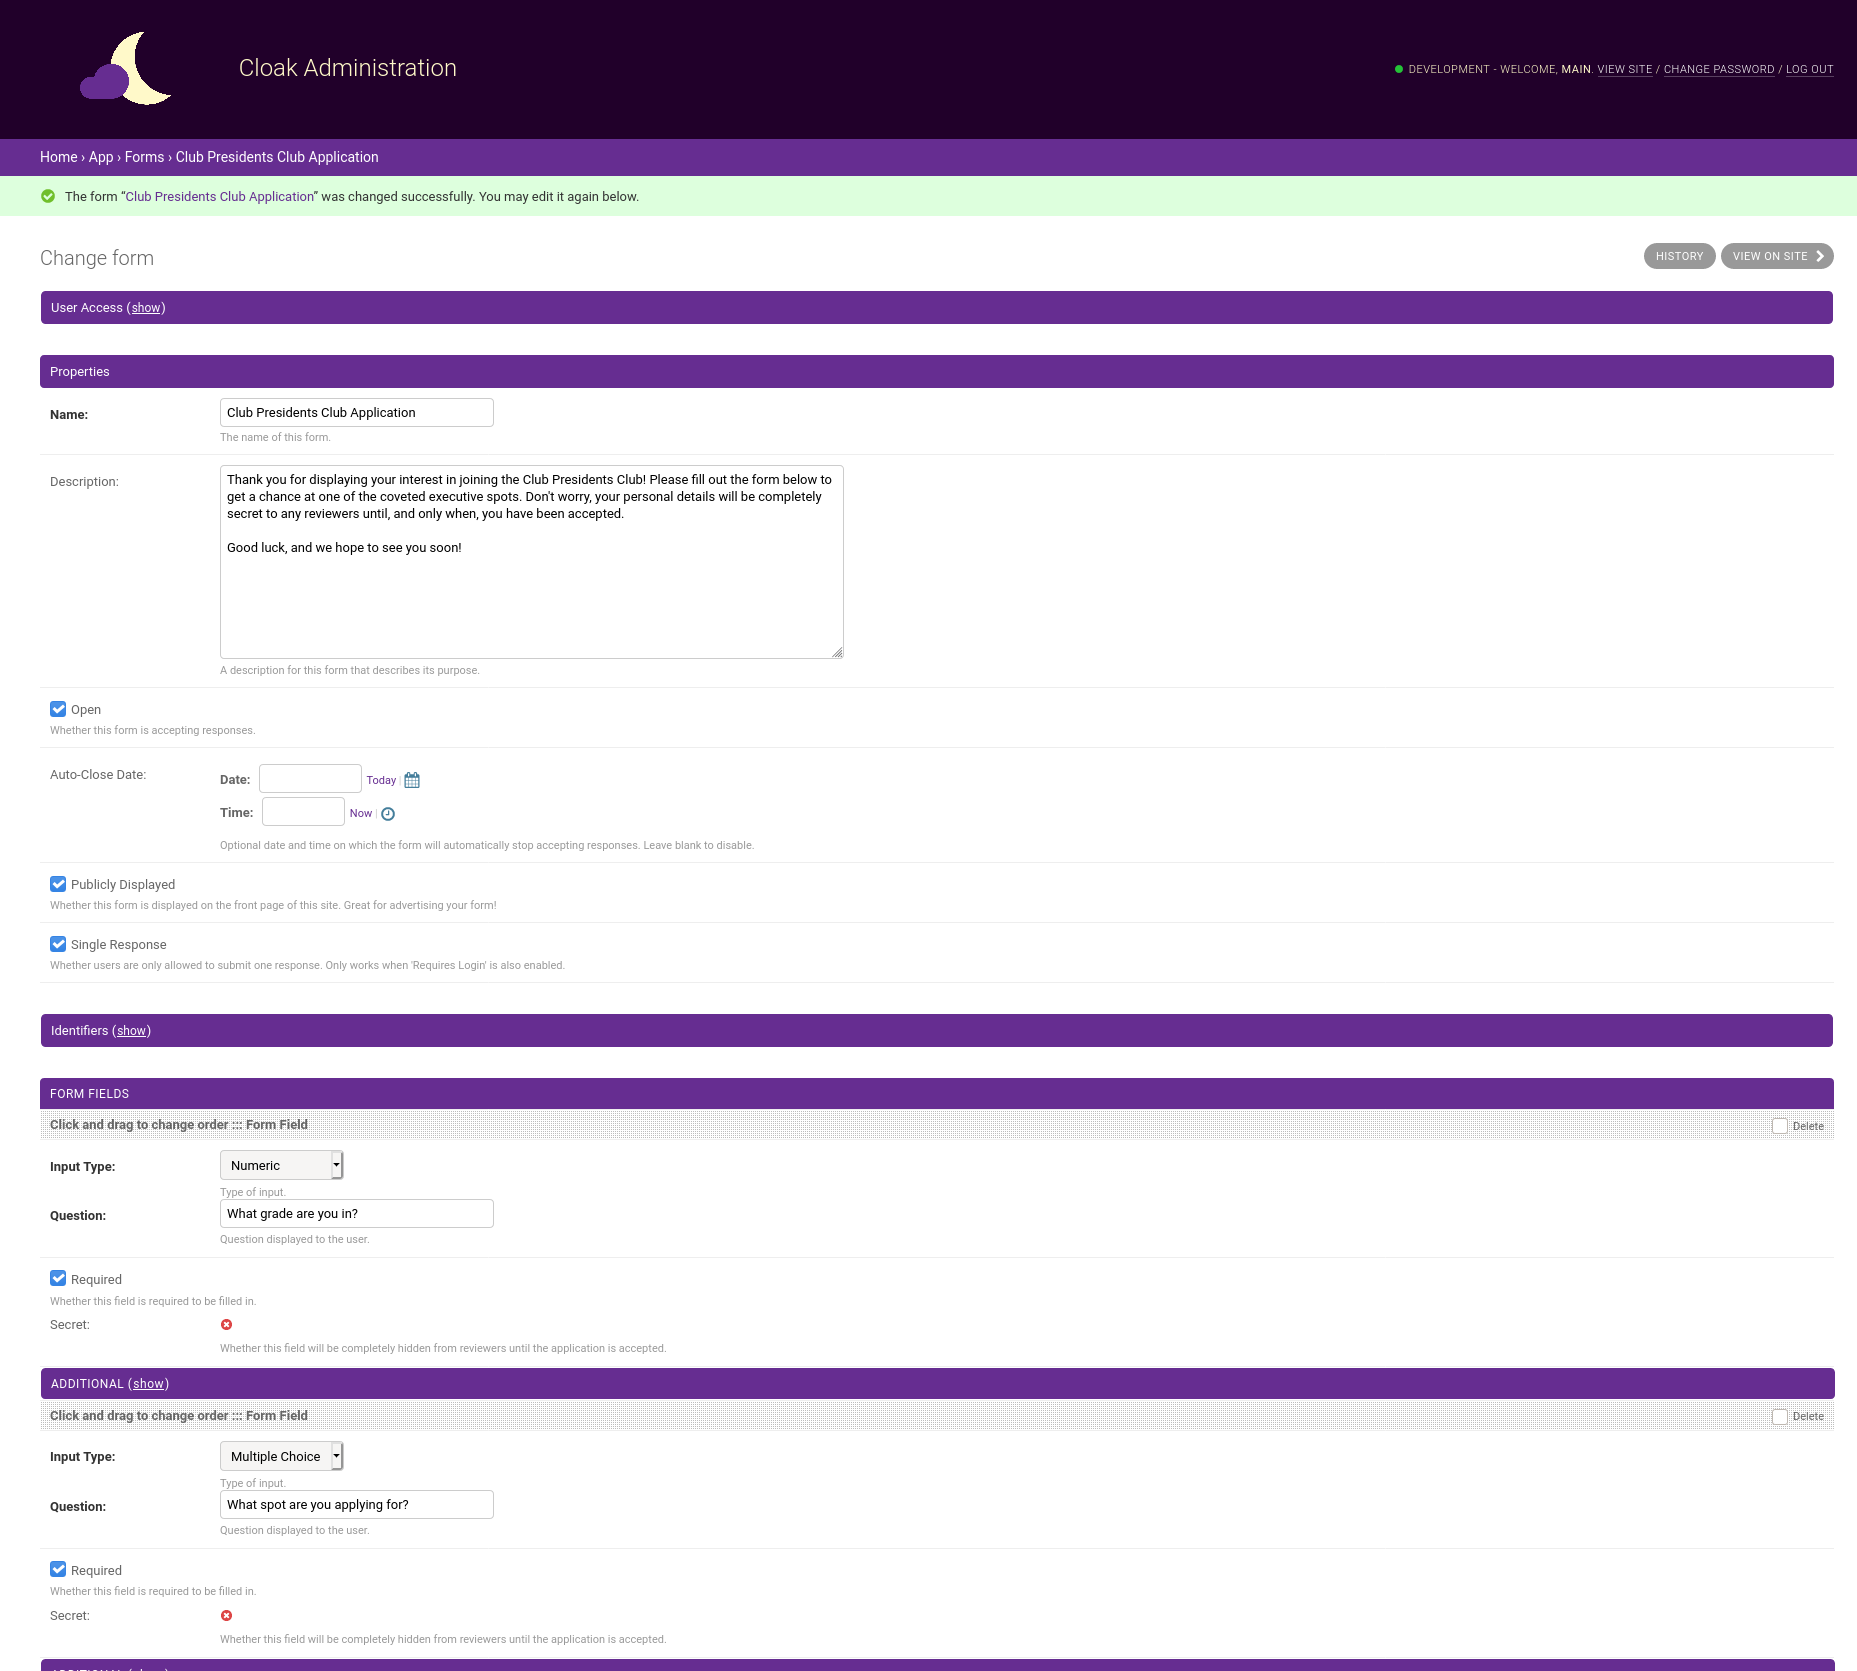Click the Auto-Close Time input
Image resolution: width=1857 pixels, height=1671 pixels.
pos(303,812)
